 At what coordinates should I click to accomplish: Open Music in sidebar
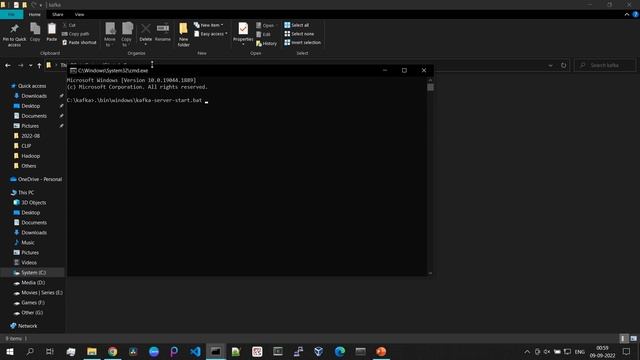(28, 242)
